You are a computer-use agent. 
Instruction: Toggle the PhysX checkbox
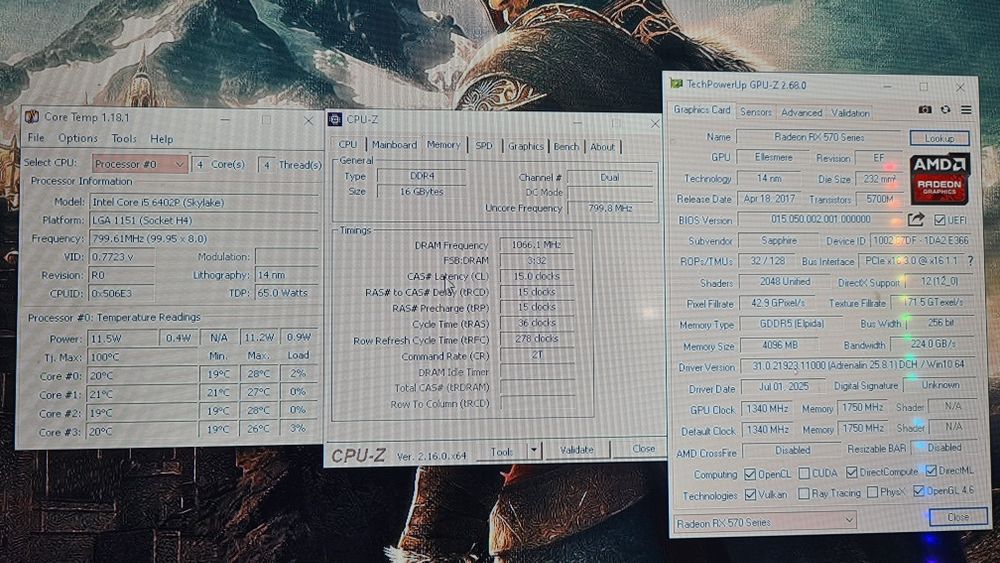pos(872,492)
